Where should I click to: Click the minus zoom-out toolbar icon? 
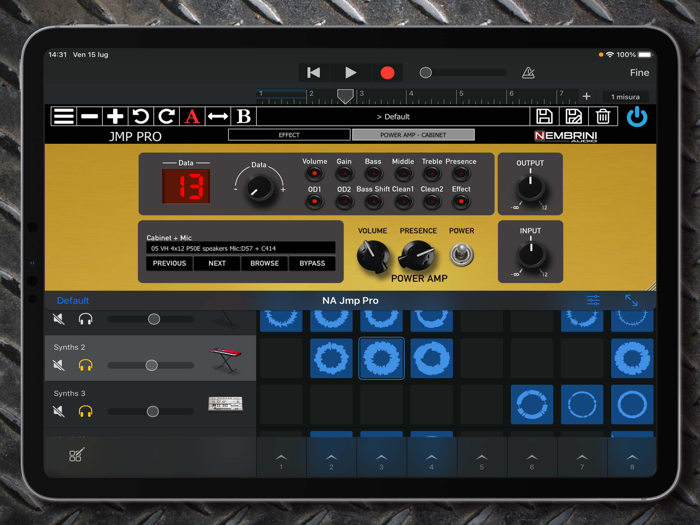(x=89, y=117)
